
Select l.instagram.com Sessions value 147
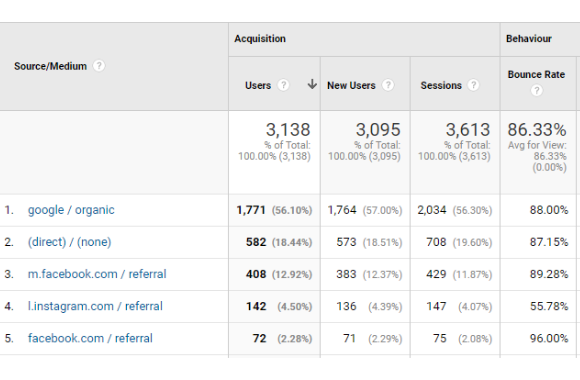pyautogui.click(x=436, y=306)
